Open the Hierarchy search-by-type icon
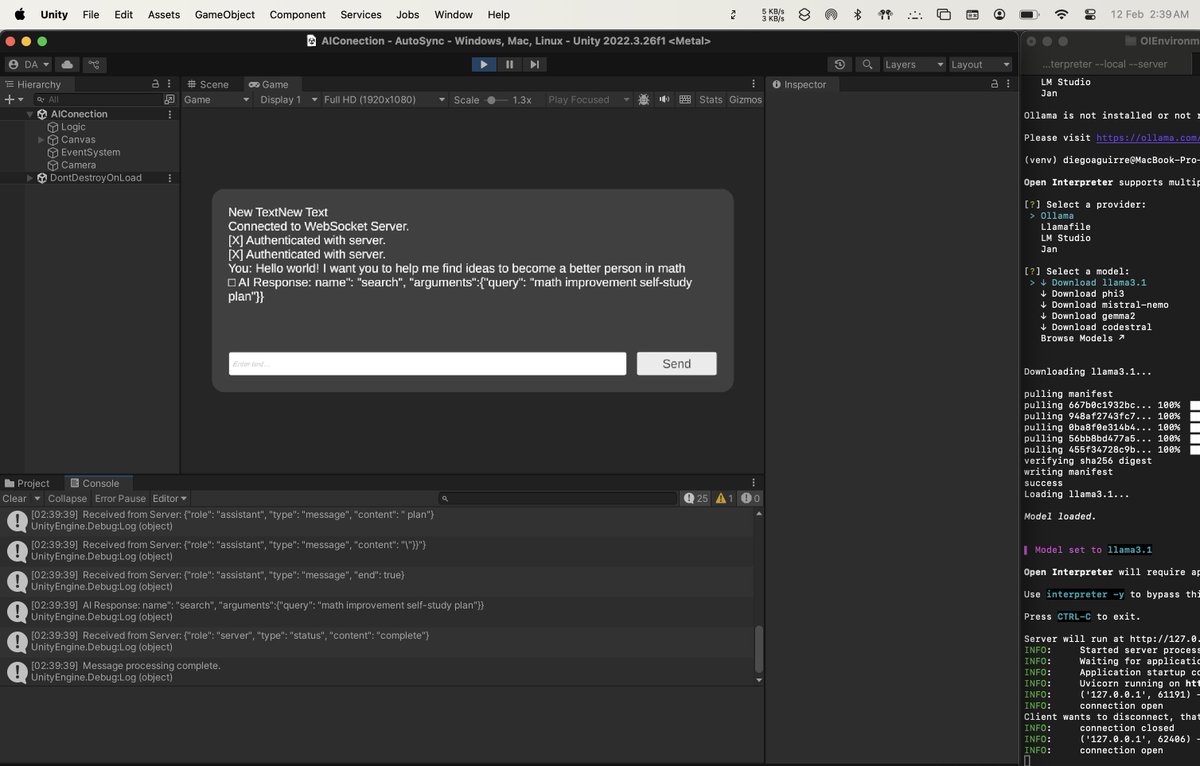The image size is (1200, 766). click(x=169, y=100)
